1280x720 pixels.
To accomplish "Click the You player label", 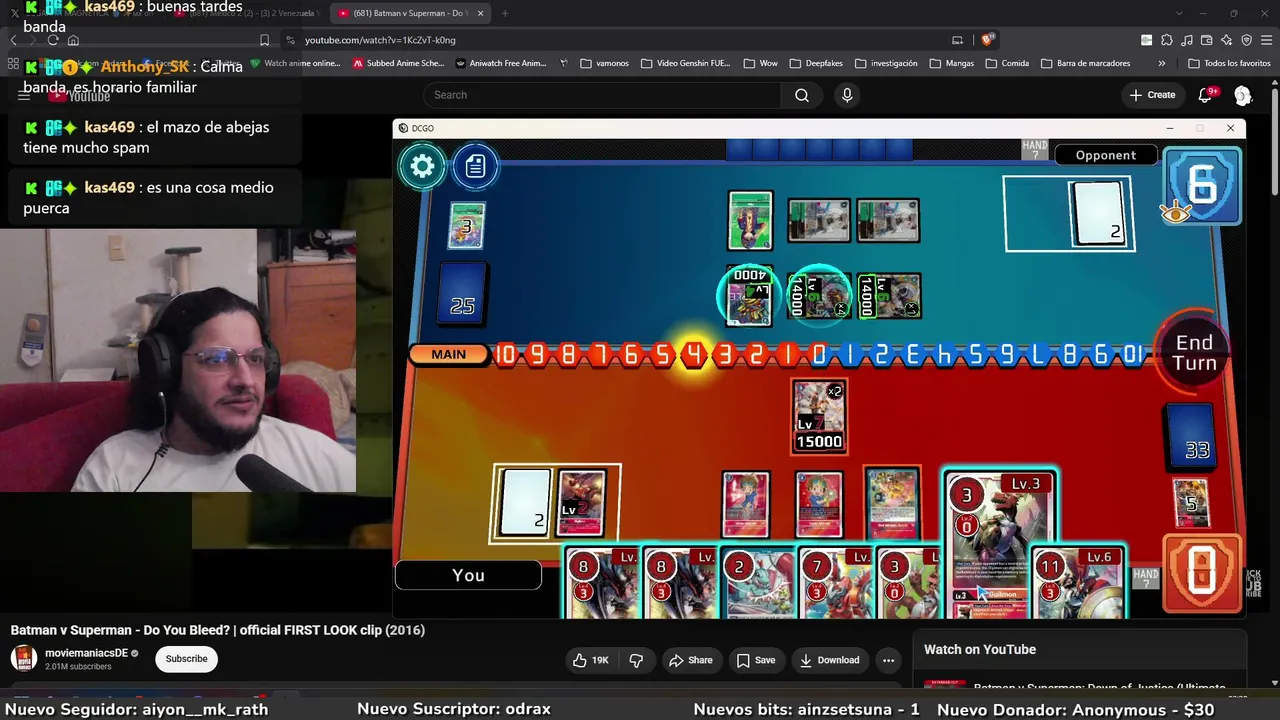I will point(468,575).
